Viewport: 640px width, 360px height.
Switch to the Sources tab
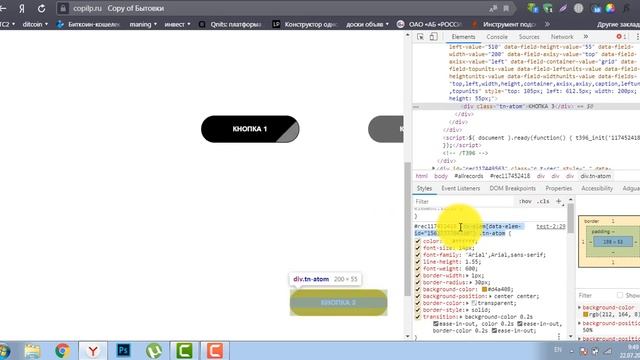(529, 37)
